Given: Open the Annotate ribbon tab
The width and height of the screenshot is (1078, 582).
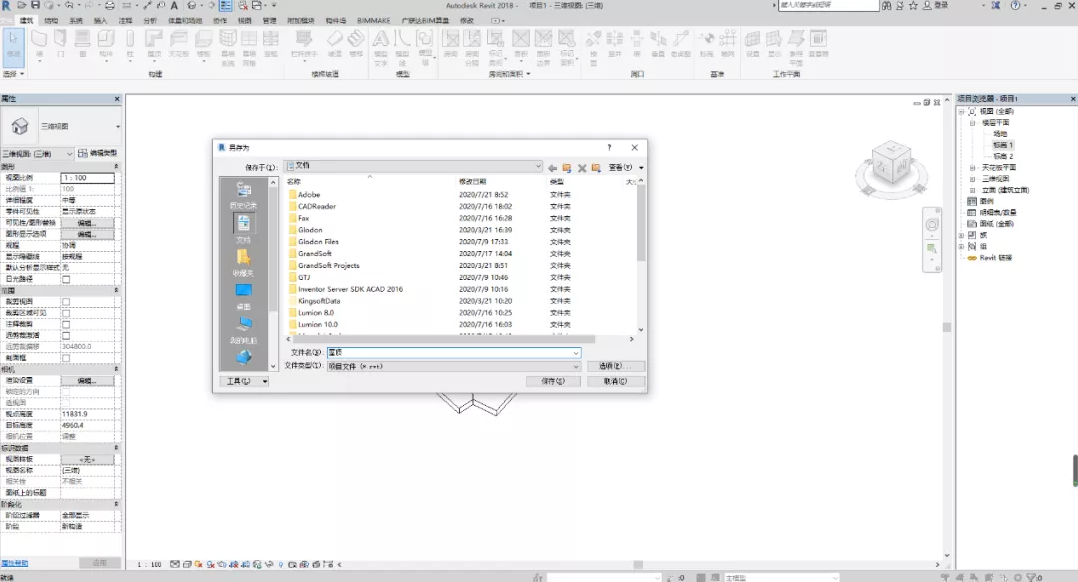Looking at the screenshot, I should 125,21.
